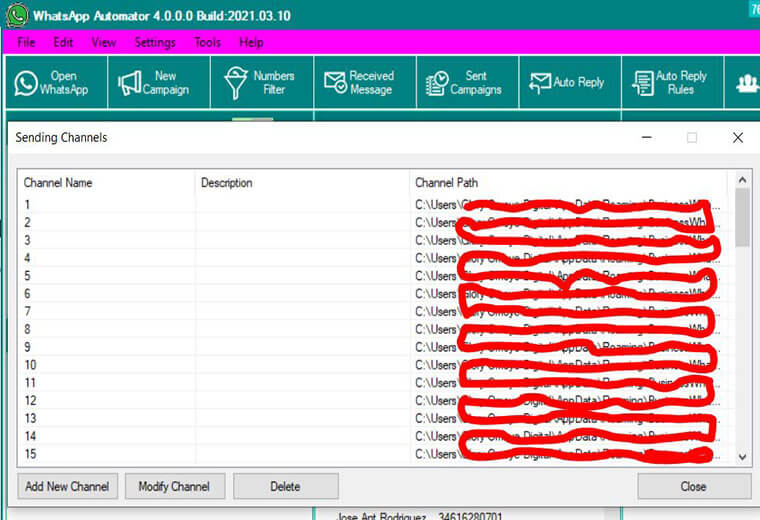Open the Help menu
This screenshot has width=760, height=520.
(251, 43)
